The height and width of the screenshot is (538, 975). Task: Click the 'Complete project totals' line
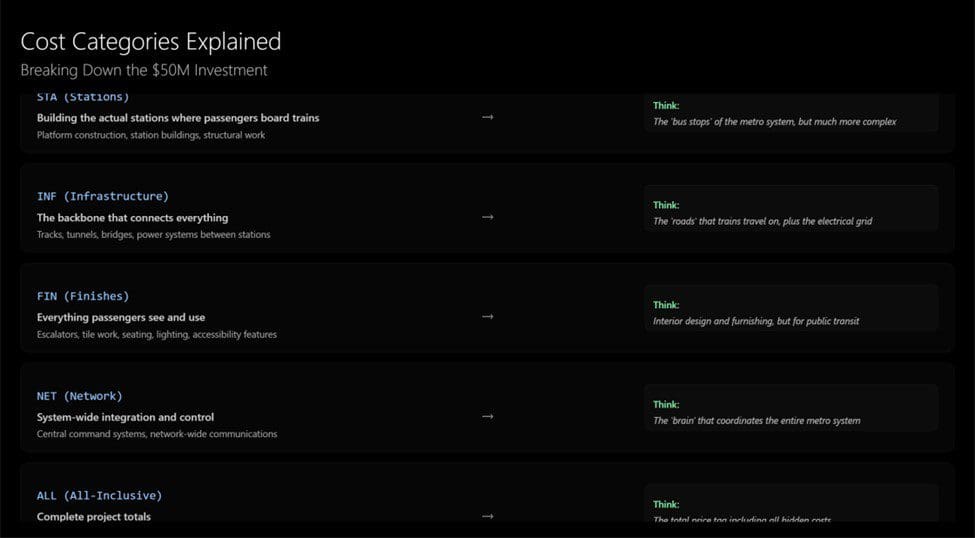pos(94,516)
